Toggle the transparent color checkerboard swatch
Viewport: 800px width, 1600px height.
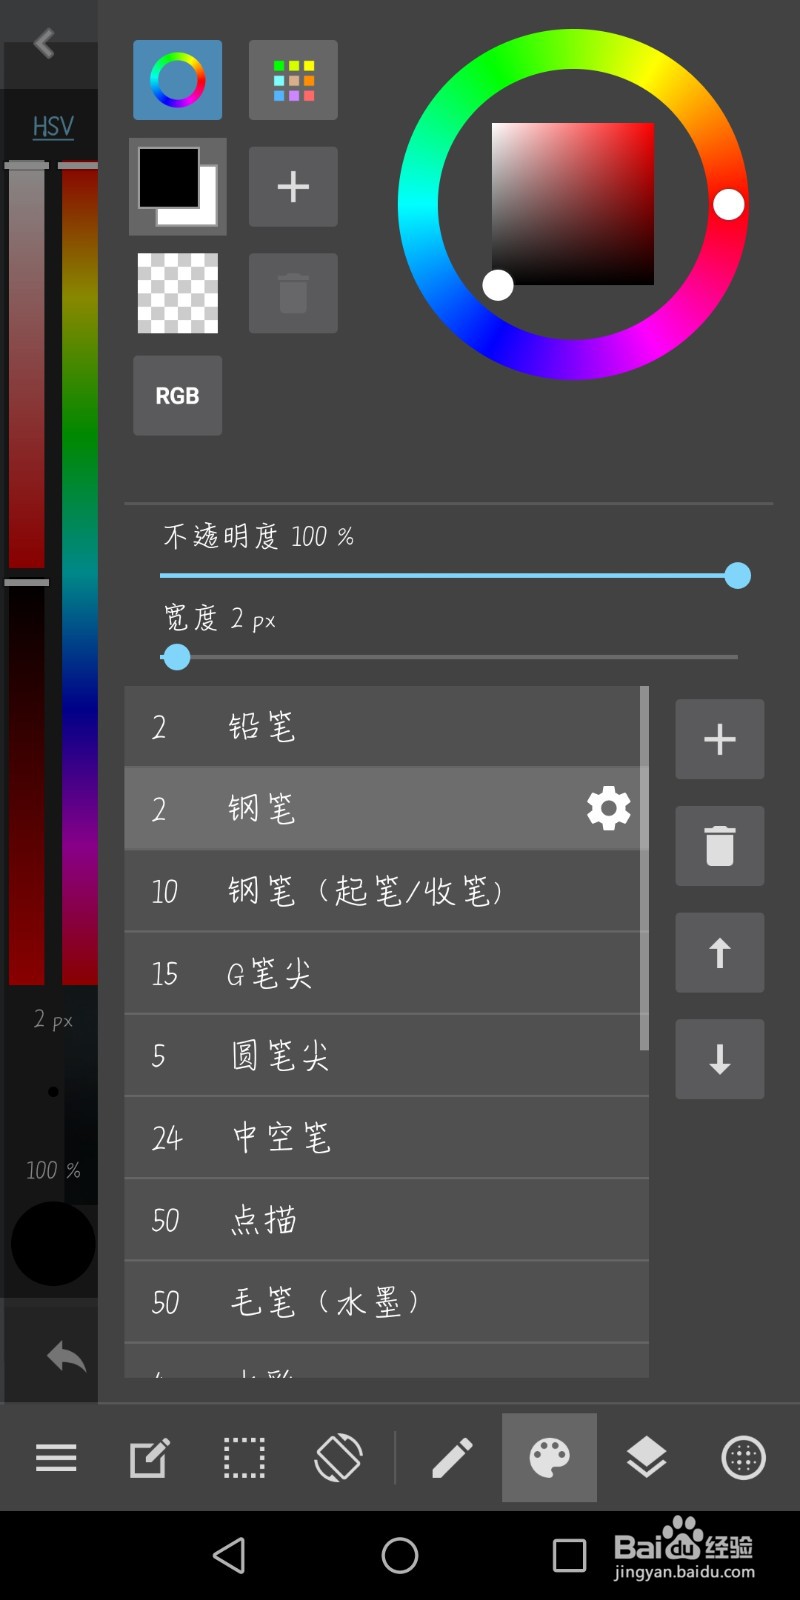click(177, 293)
